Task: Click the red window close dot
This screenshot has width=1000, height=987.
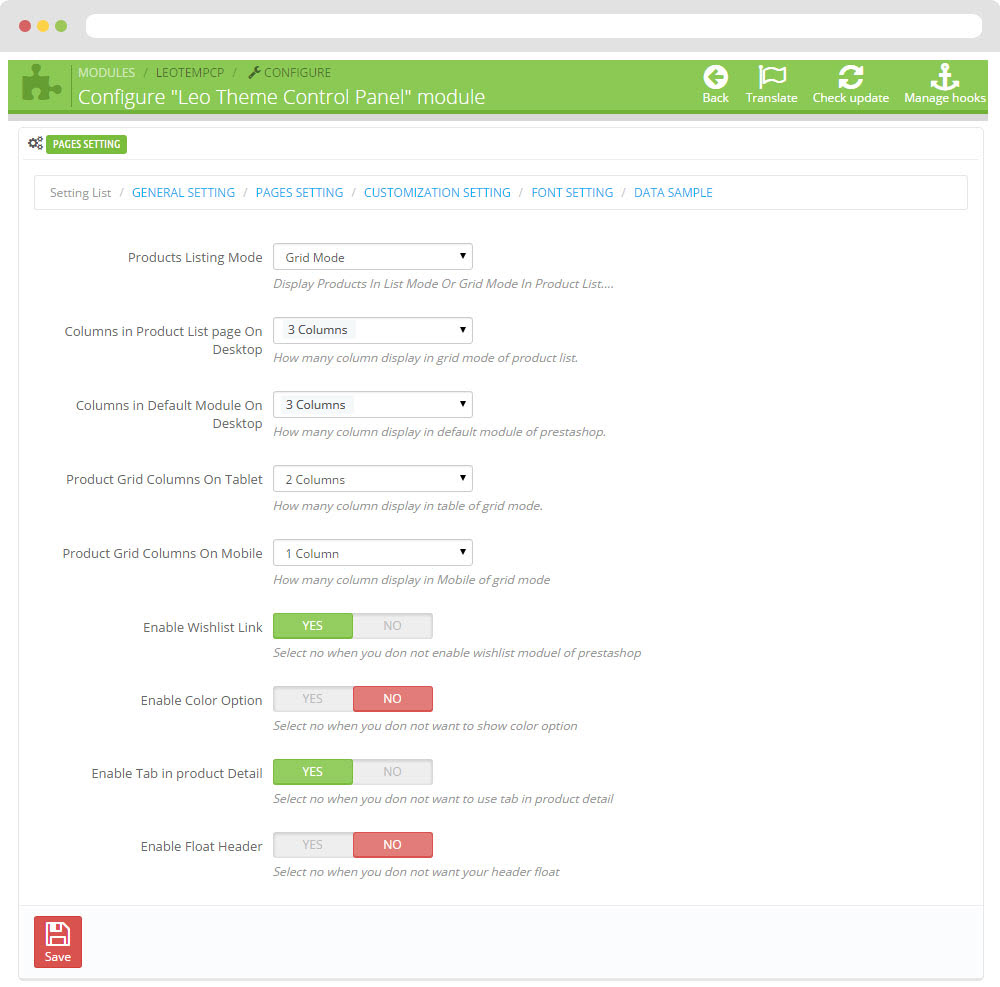Action: (x=25, y=26)
